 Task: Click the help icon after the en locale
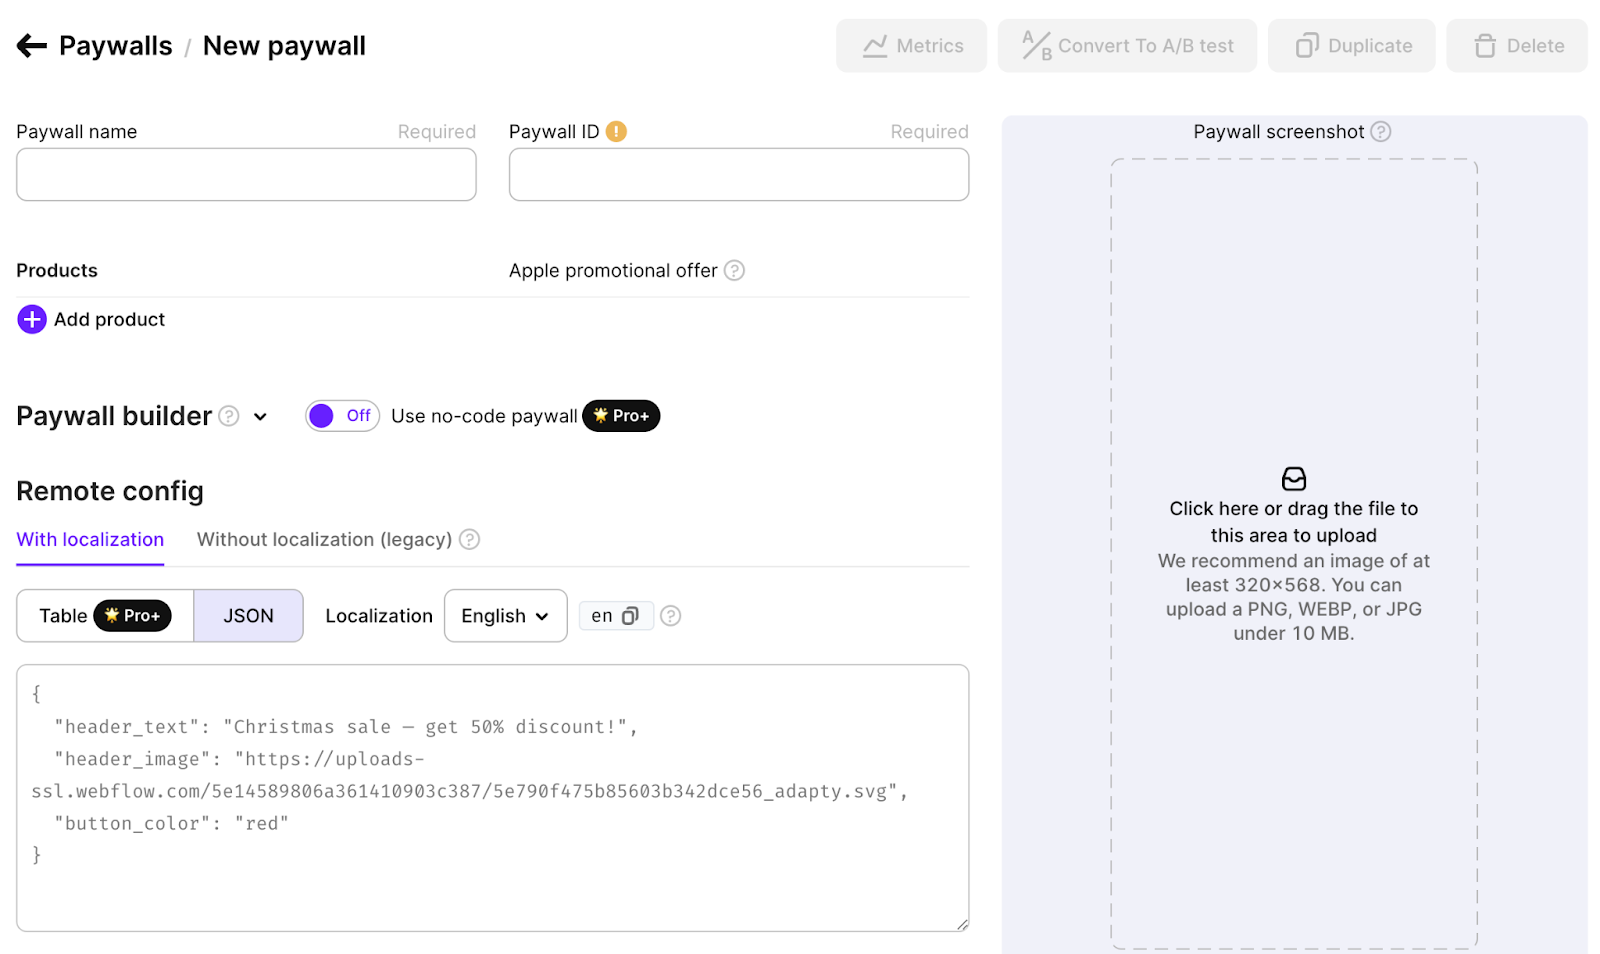(x=671, y=616)
